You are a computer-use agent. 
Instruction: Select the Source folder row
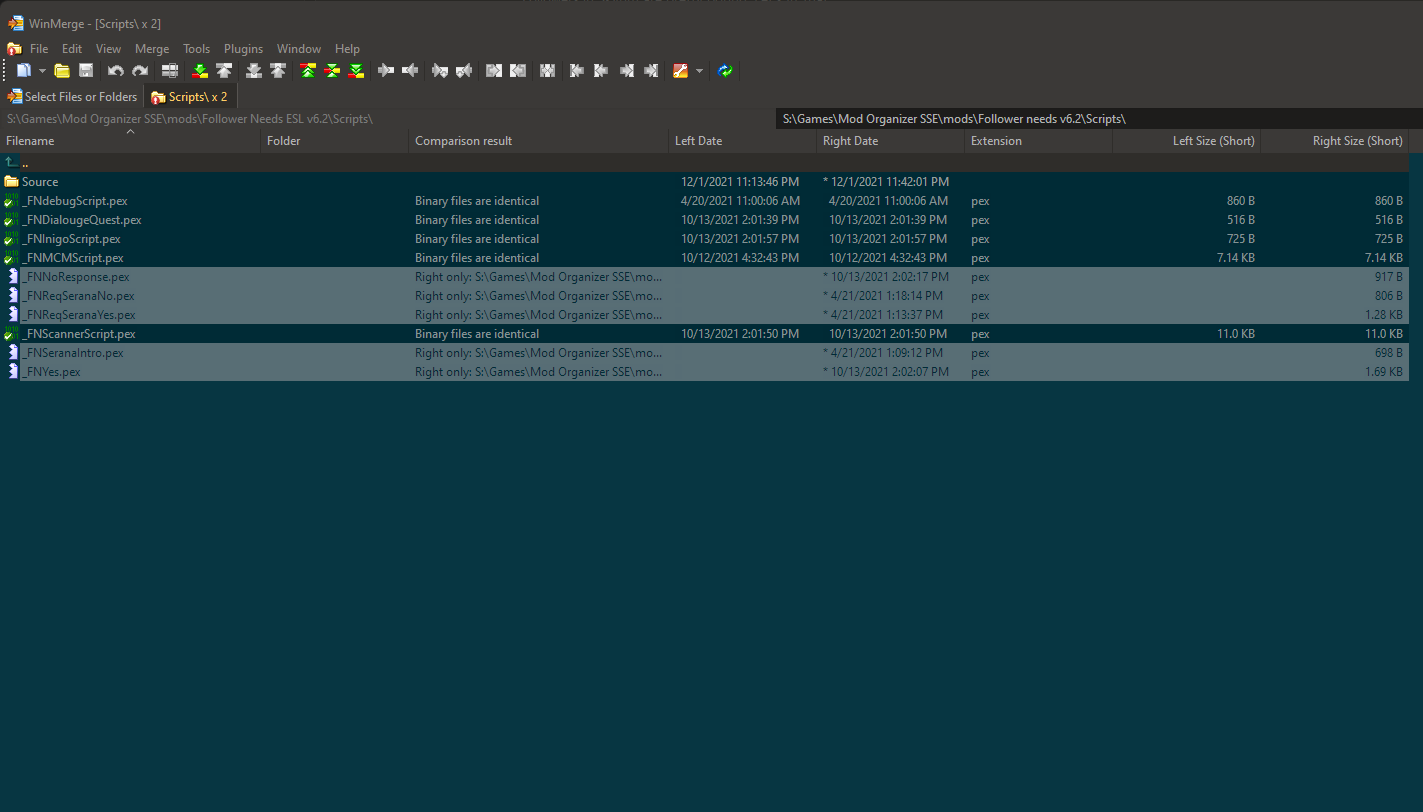704,182
